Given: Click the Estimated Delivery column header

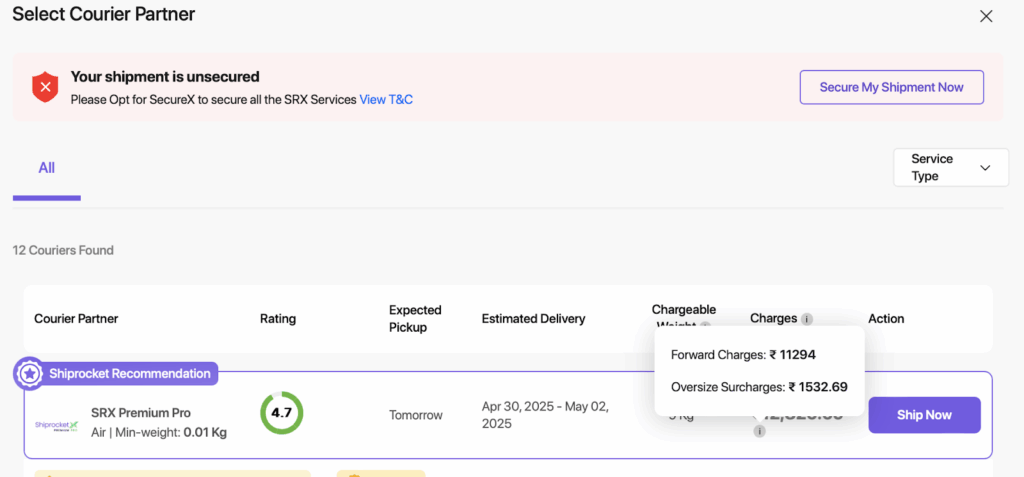Looking at the screenshot, I should pyautogui.click(x=533, y=319).
